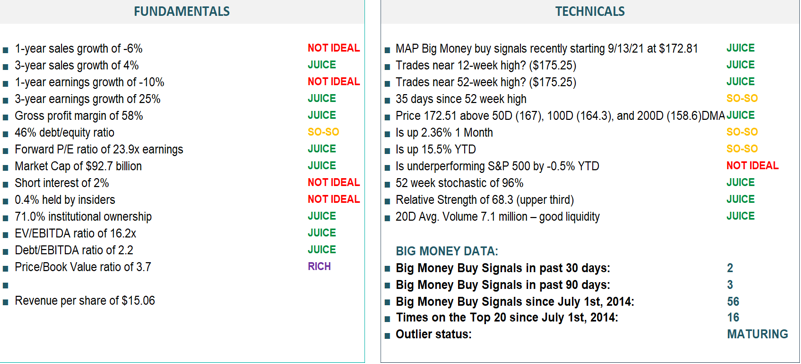
Task: Click bullet next to Market Cap of $92.7 billion
Action: click(x=6, y=168)
